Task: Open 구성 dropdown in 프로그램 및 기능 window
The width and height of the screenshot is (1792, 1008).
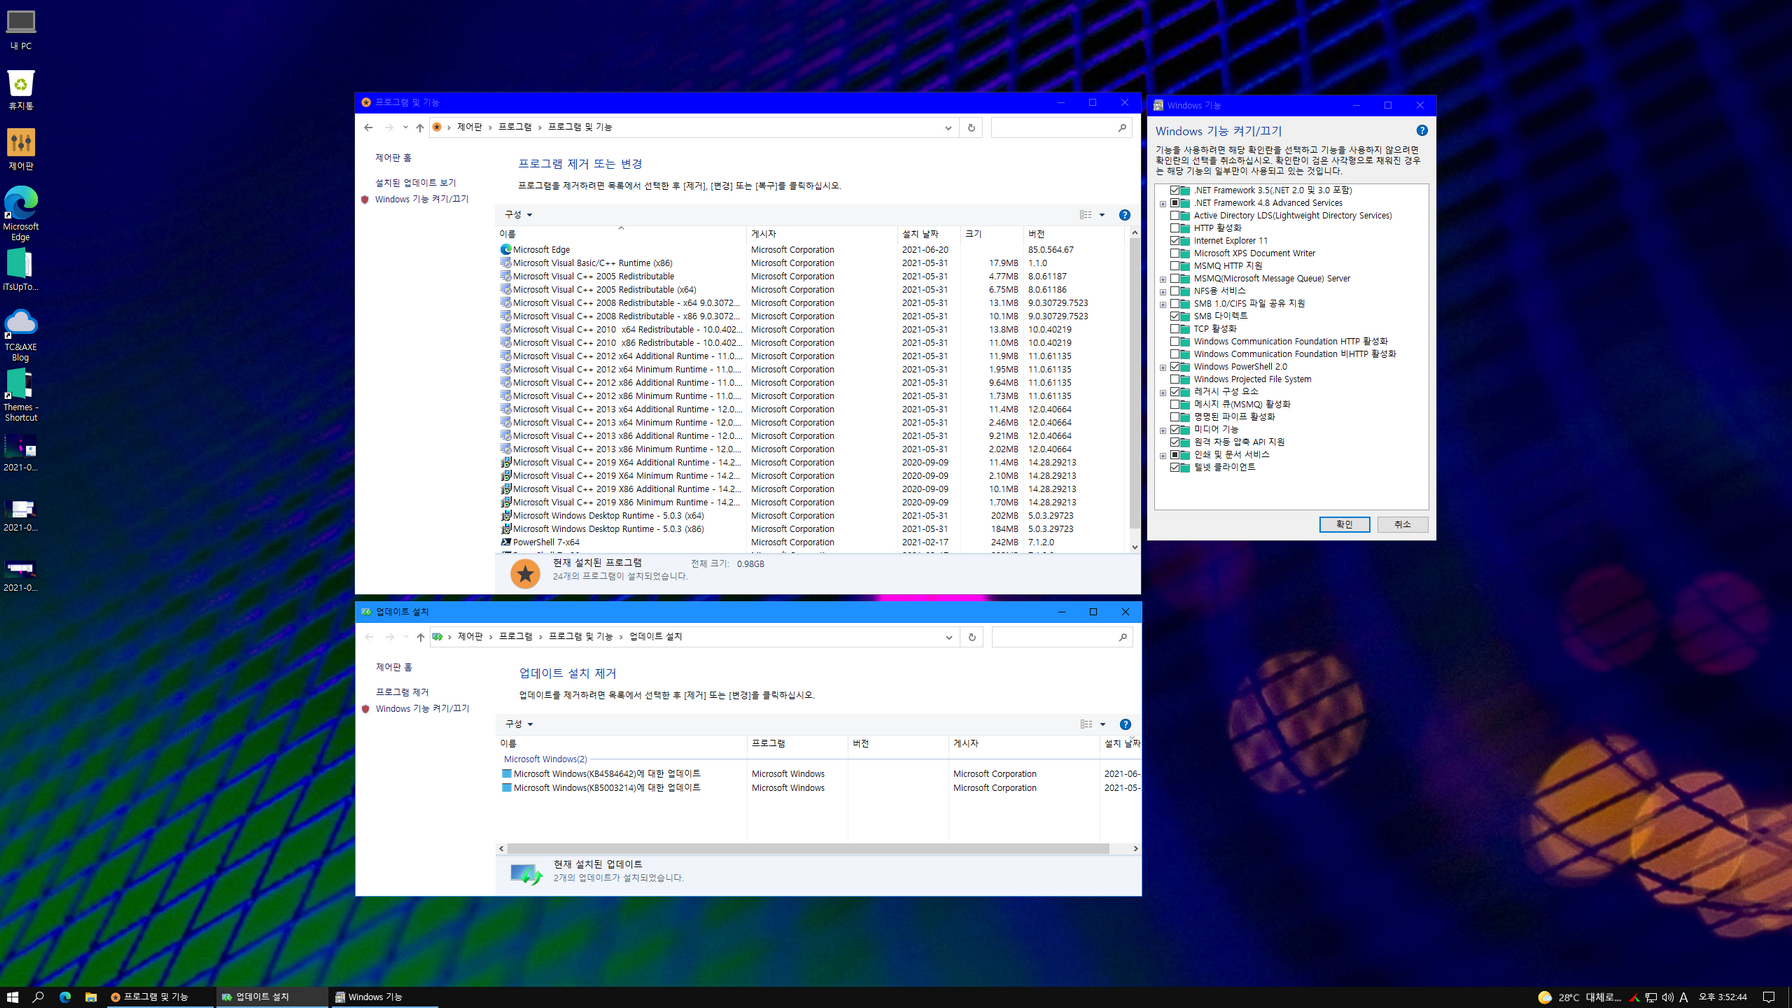Action: tap(518, 215)
